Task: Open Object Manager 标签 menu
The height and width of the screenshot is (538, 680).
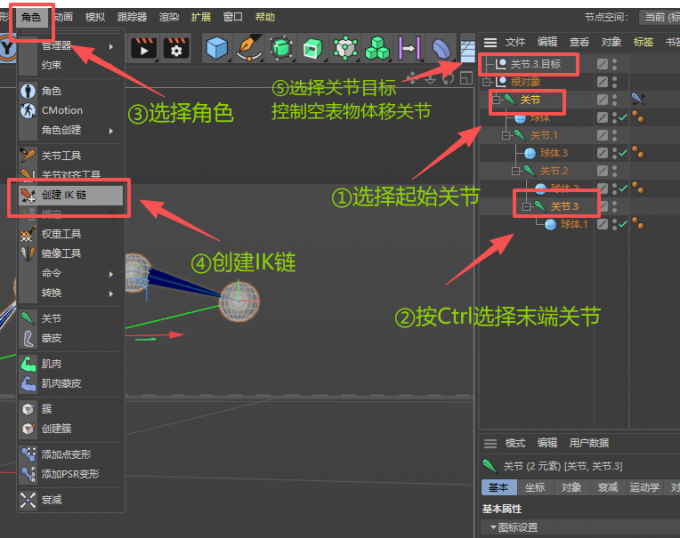Action: (643, 42)
